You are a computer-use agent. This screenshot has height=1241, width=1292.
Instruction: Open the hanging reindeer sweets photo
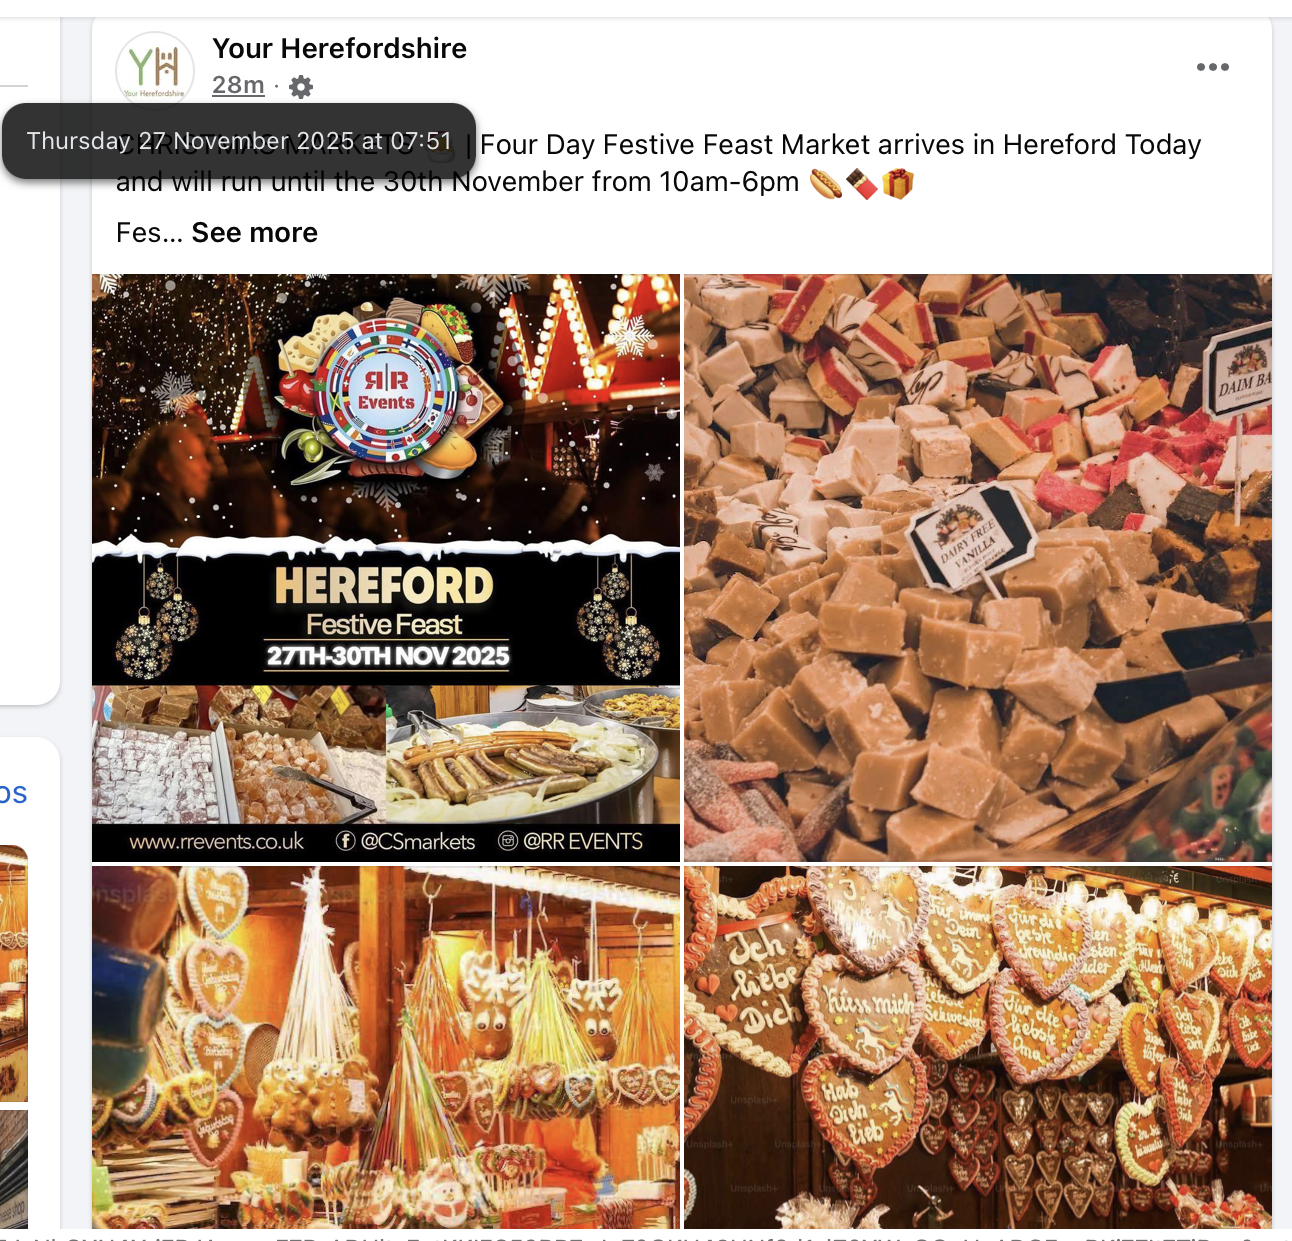(386, 1047)
